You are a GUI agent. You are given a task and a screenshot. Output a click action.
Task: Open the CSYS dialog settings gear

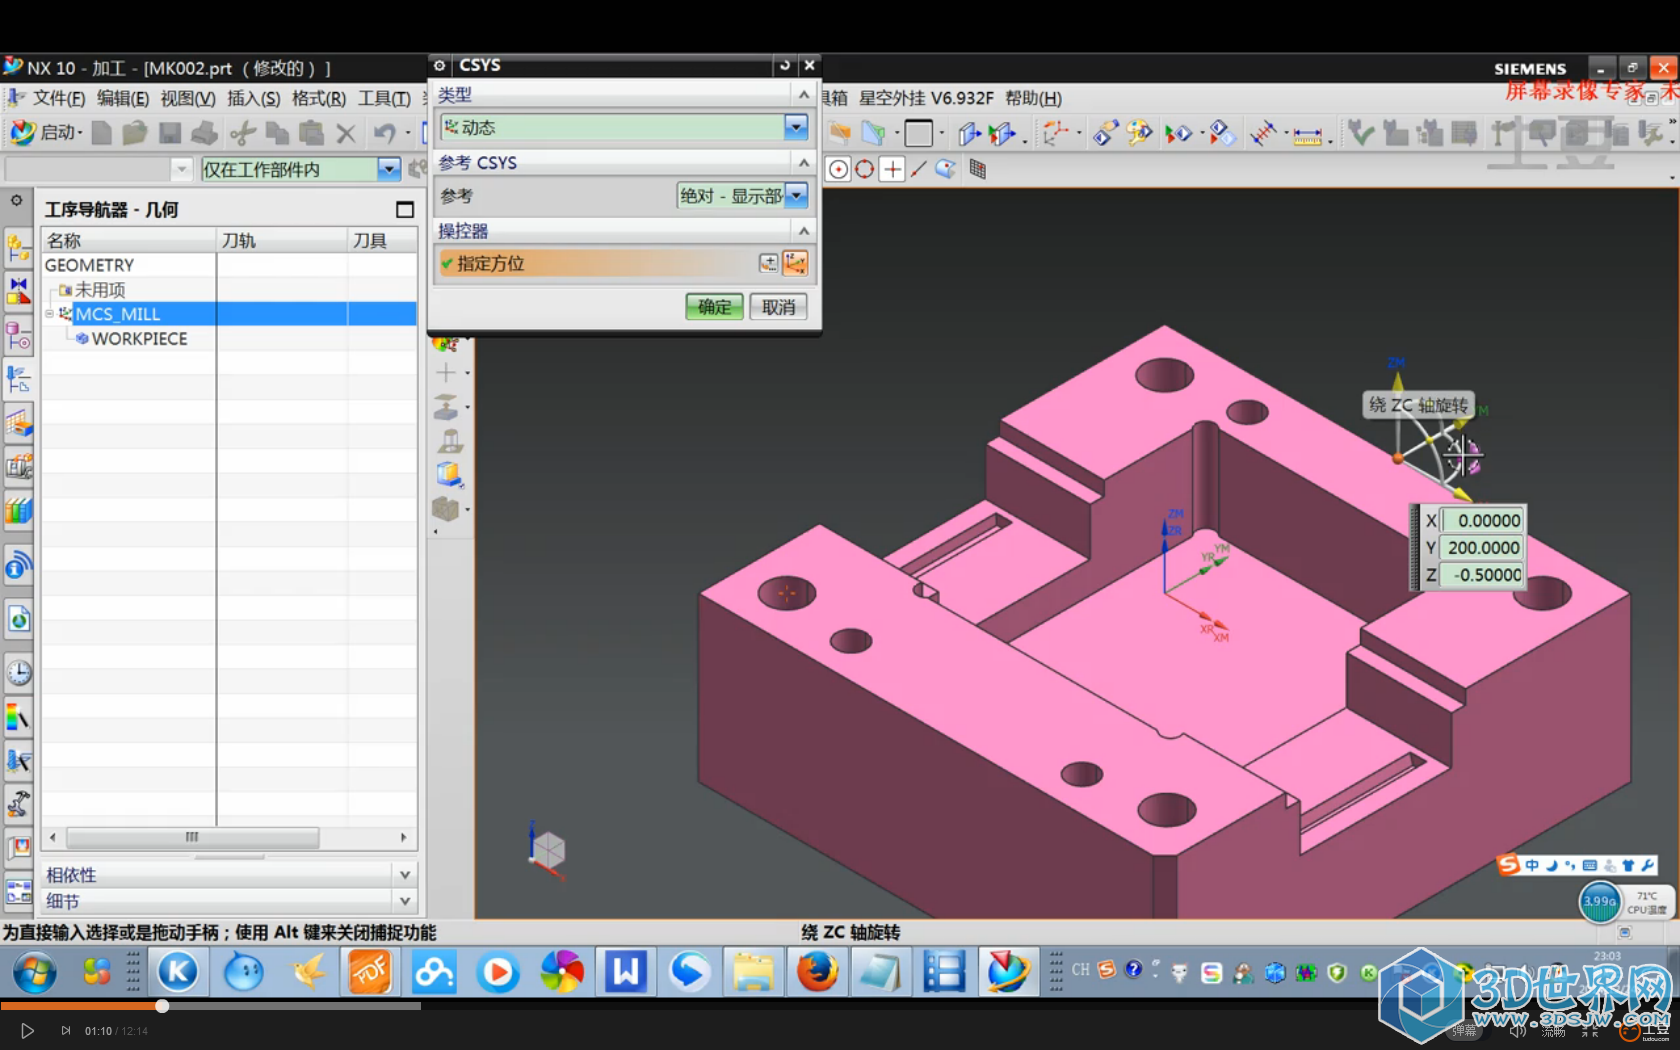[x=439, y=65]
